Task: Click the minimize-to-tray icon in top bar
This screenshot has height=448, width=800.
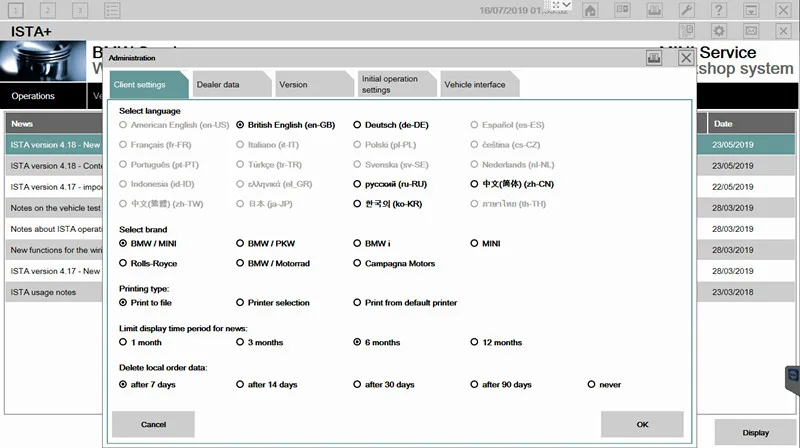Action: click(751, 10)
